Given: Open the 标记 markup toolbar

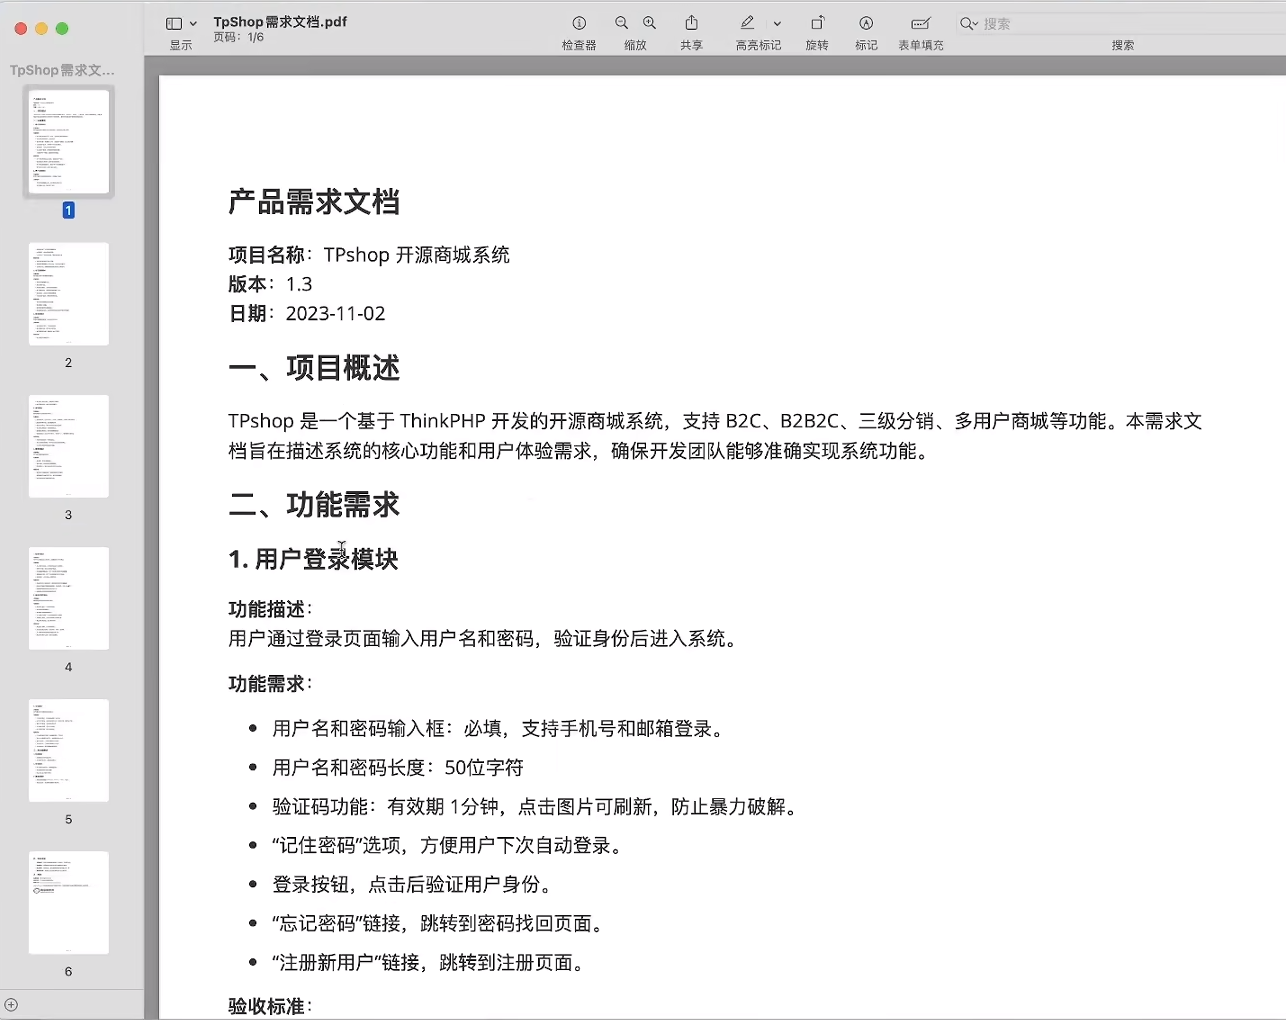Looking at the screenshot, I should pos(866,22).
